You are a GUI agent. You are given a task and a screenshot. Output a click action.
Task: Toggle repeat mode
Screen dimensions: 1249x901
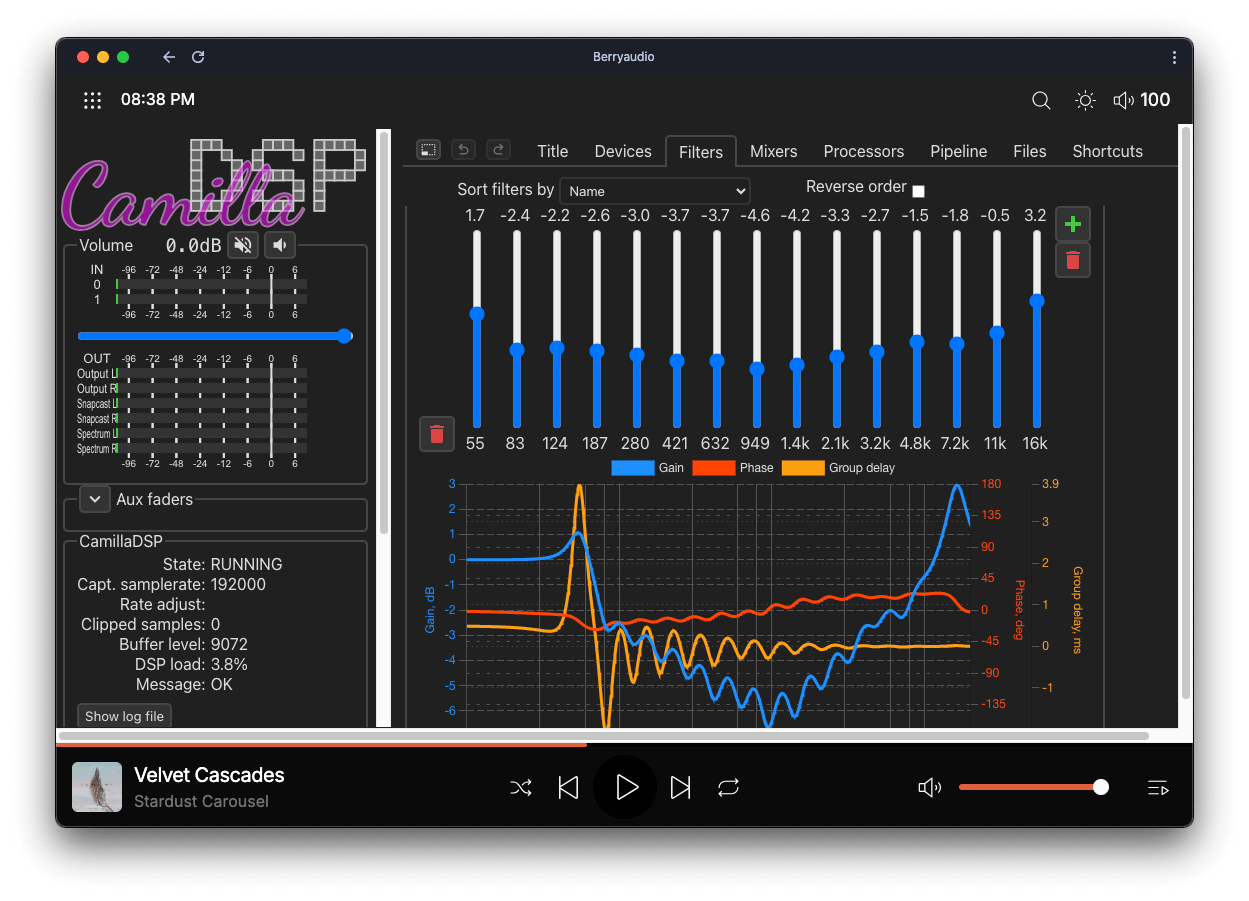pyautogui.click(x=728, y=788)
